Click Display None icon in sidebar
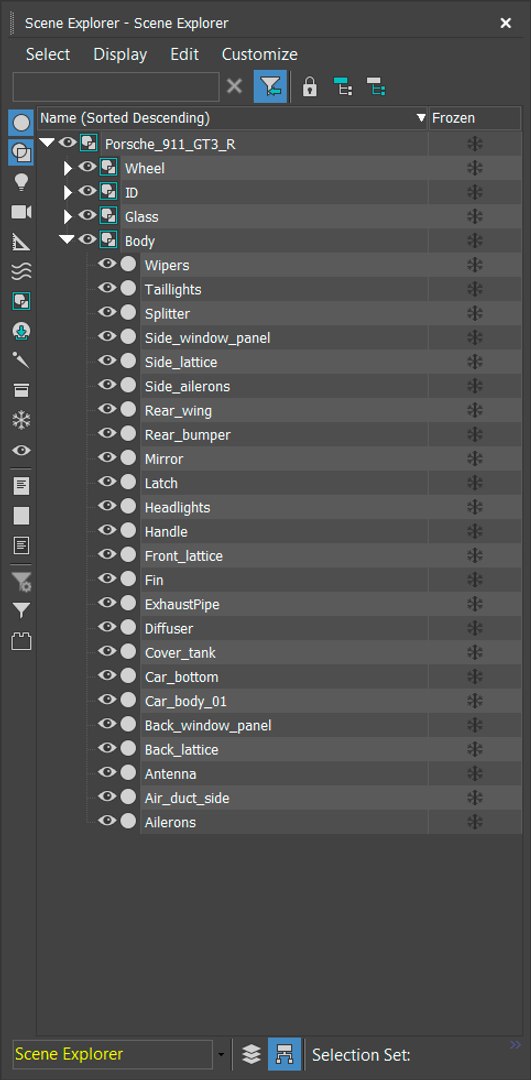531x1080 pixels. click(21, 515)
